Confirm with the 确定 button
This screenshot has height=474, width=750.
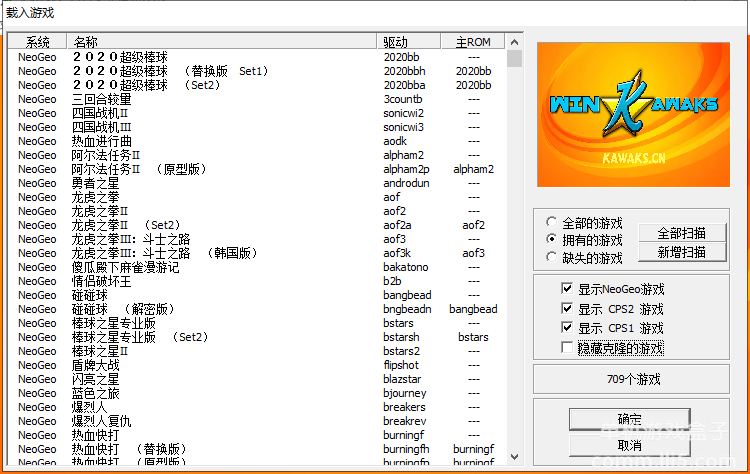[x=629, y=418]
